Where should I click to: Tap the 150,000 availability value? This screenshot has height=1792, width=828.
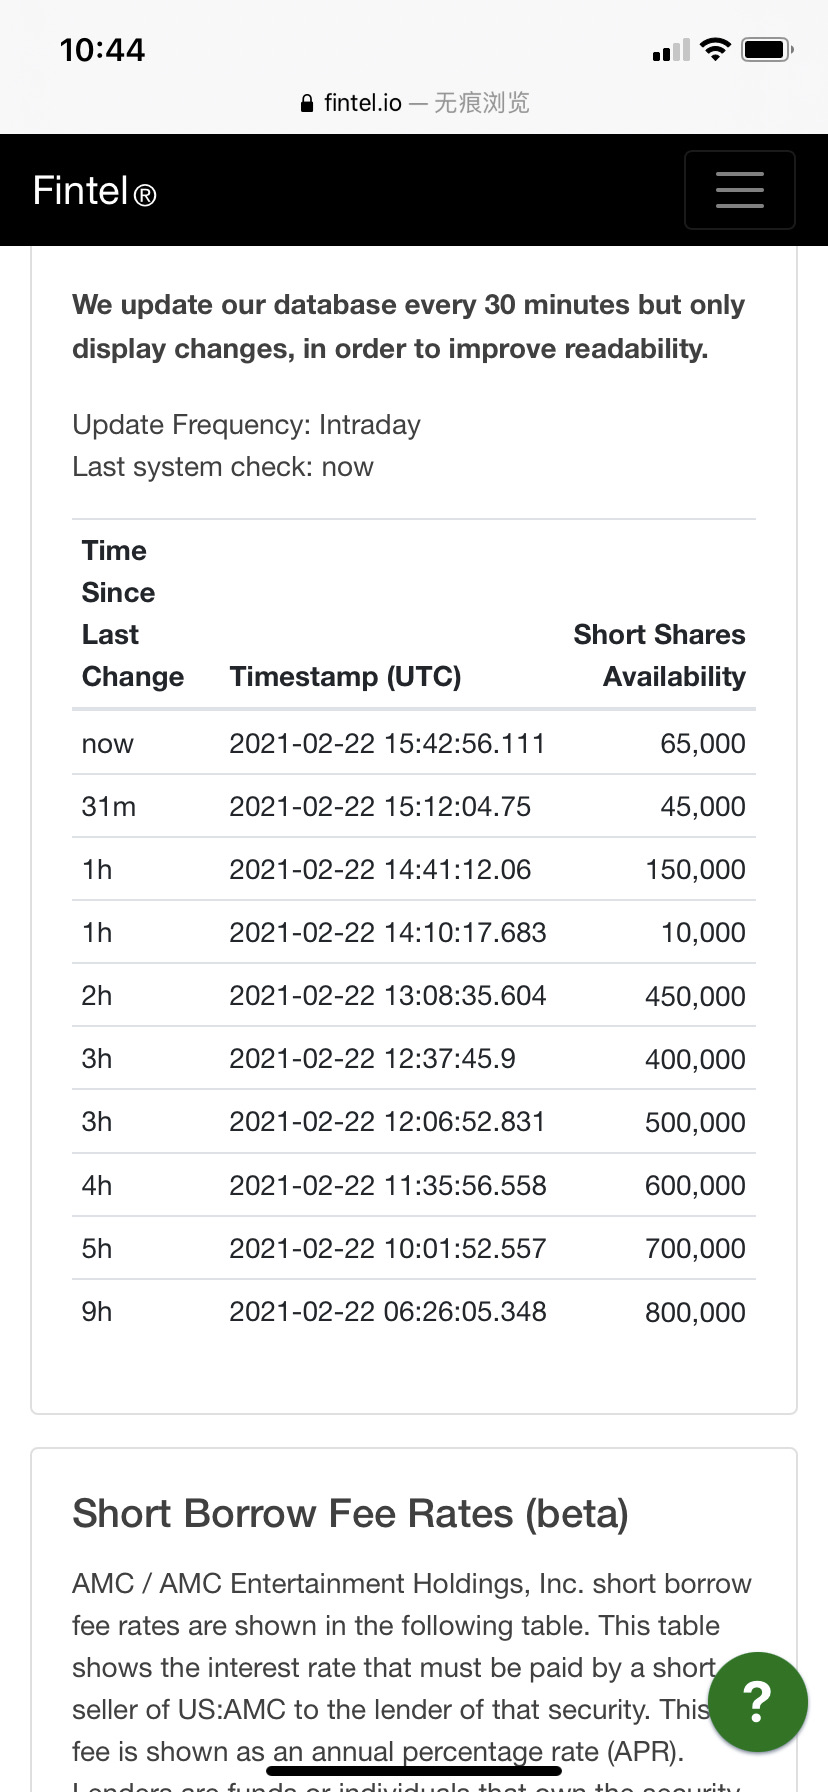point(696,869)
